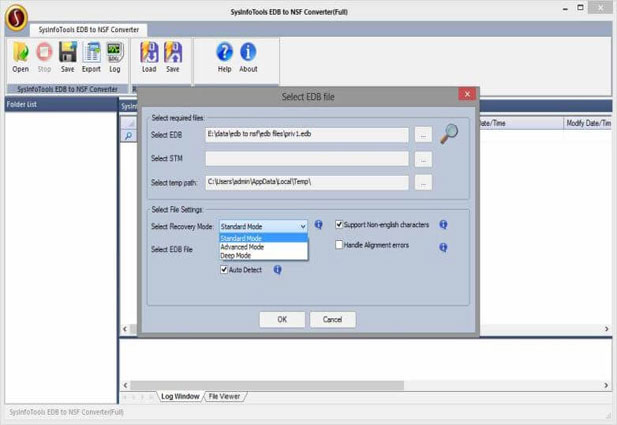Viewport: 617px width, 425px height.
Task: Click the left arrow of the log pane scrollbar
Action: tap(126, 385)
